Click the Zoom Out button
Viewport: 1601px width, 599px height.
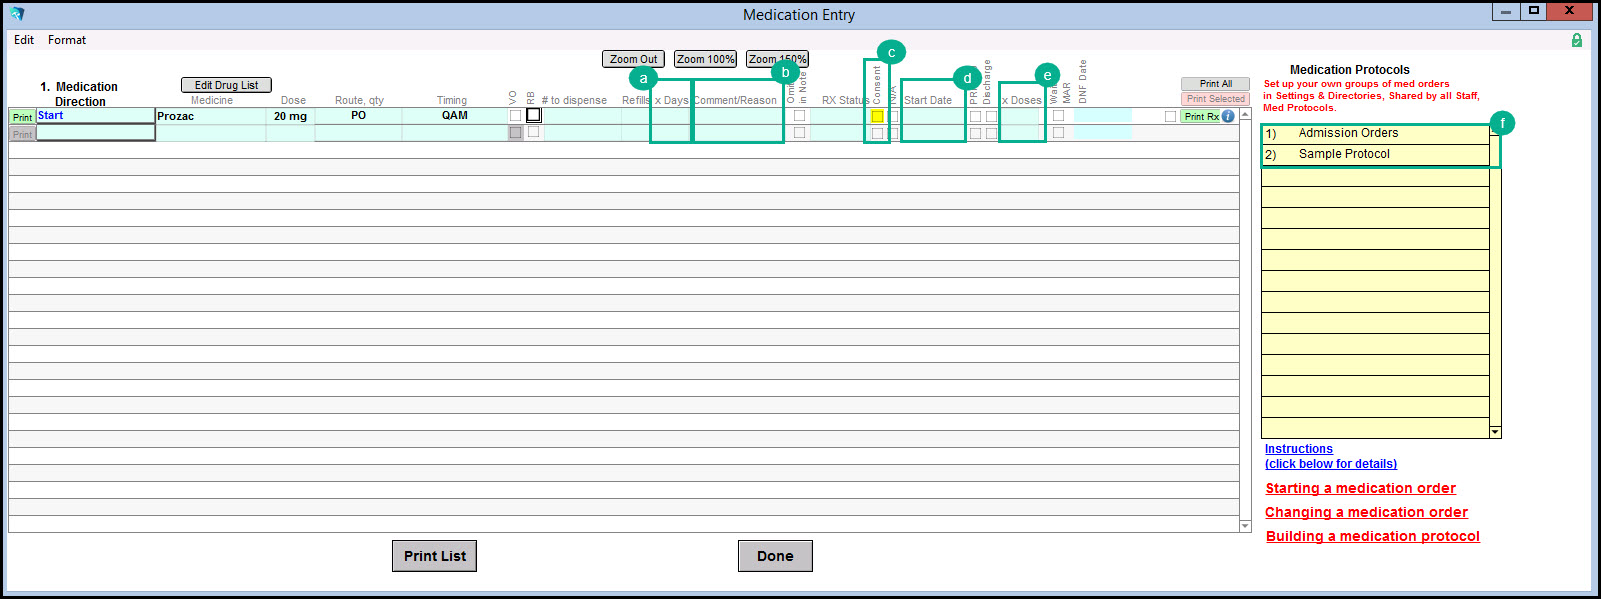click(634, 59)
